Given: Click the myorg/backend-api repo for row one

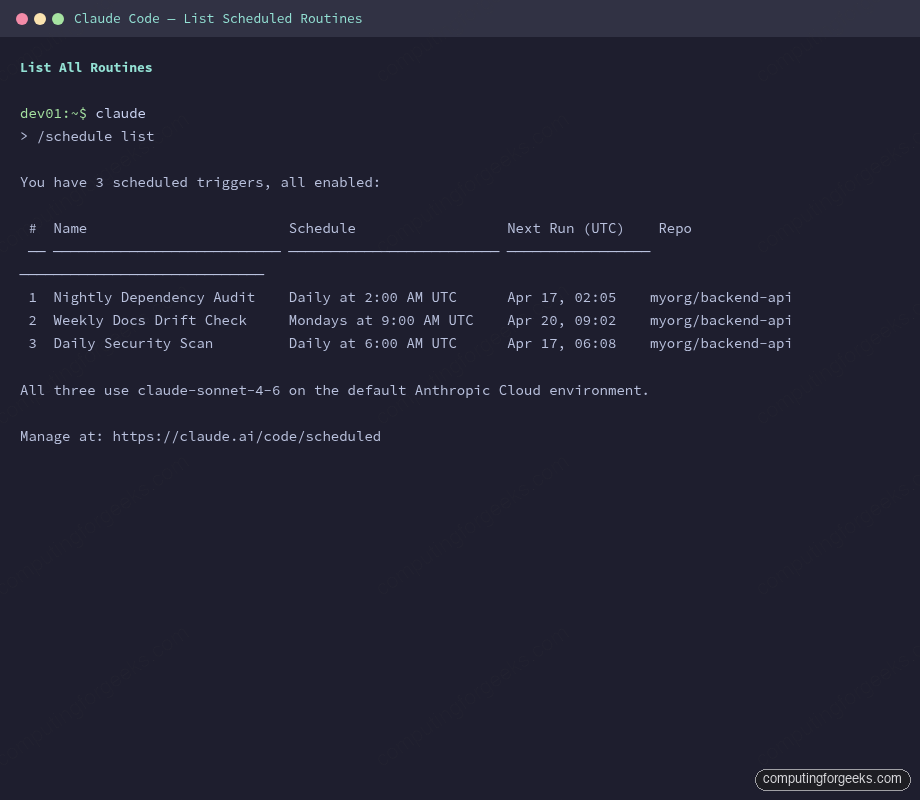Looking at the screenshot, I should 721,297.
